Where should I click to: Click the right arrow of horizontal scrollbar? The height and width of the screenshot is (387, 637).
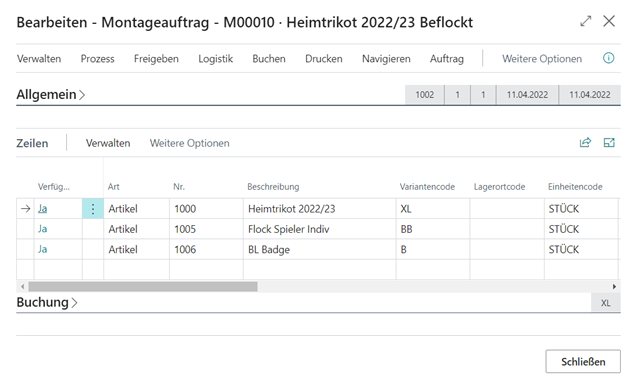tap(614, 287)
